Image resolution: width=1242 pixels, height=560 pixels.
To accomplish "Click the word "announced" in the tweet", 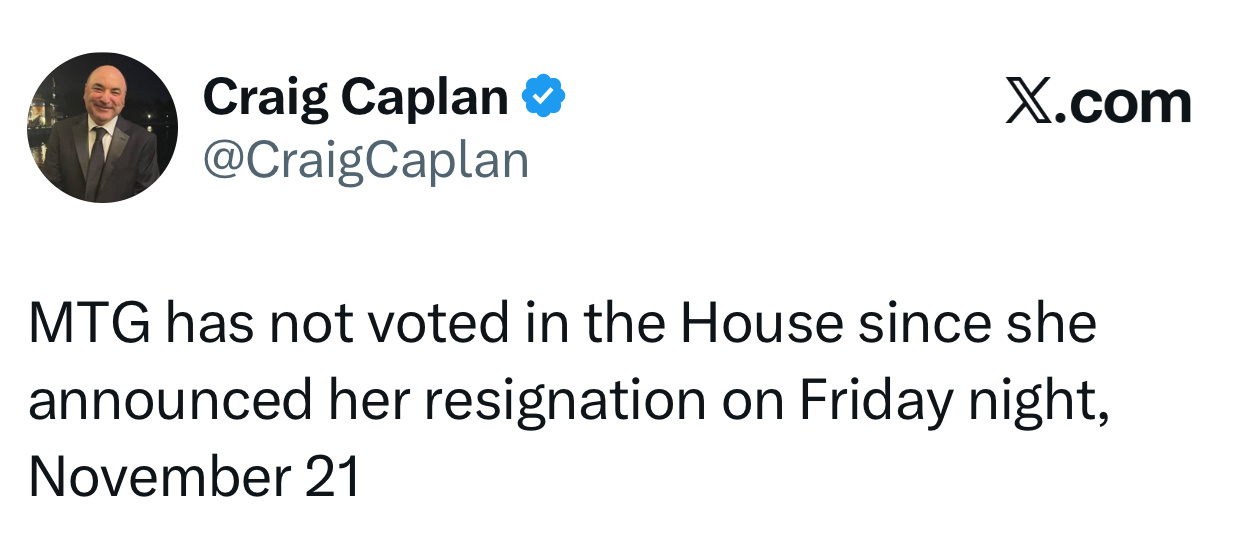I will pos(170,400).
